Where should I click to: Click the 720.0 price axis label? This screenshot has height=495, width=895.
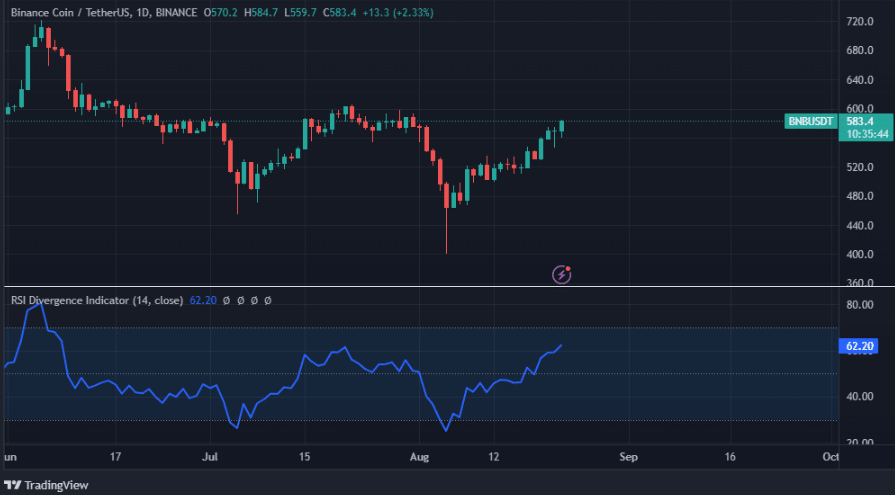(860, 22)
